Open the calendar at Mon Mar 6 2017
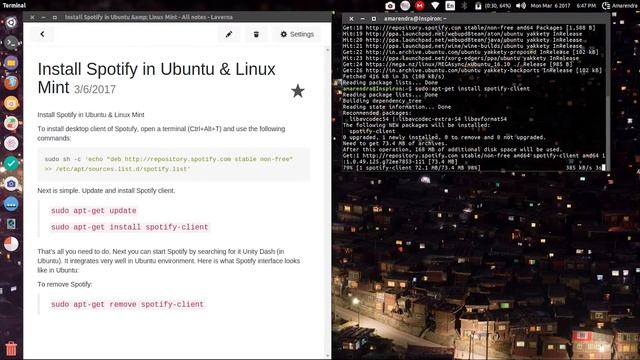Image resolution: width=640 pixels, height=360 pixels. (550, 6)
